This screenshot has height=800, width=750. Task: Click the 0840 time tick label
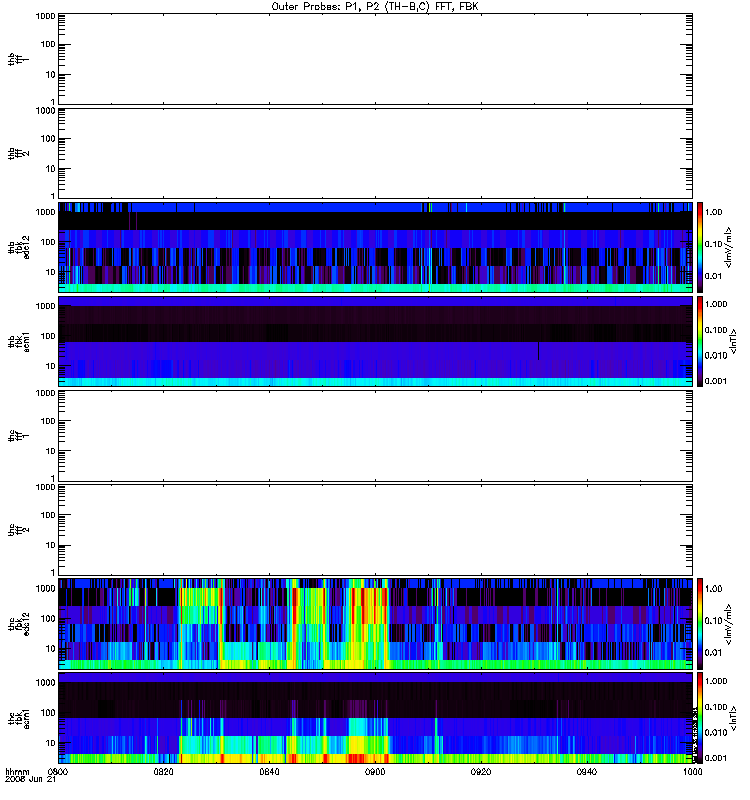coord(270,772)
